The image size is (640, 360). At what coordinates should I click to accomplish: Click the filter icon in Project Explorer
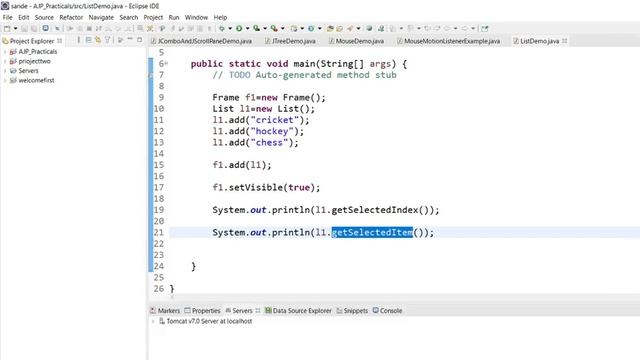[107, 40]
